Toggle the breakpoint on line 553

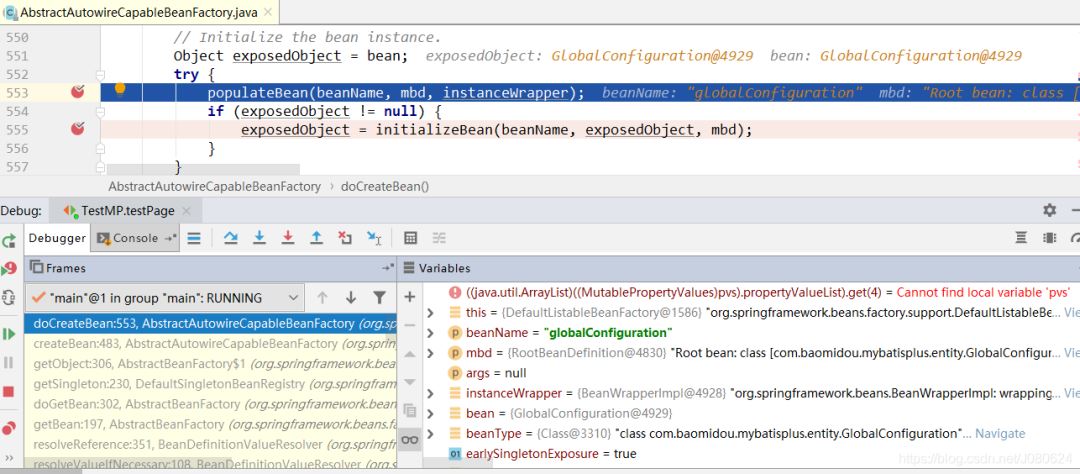point(78,92)
